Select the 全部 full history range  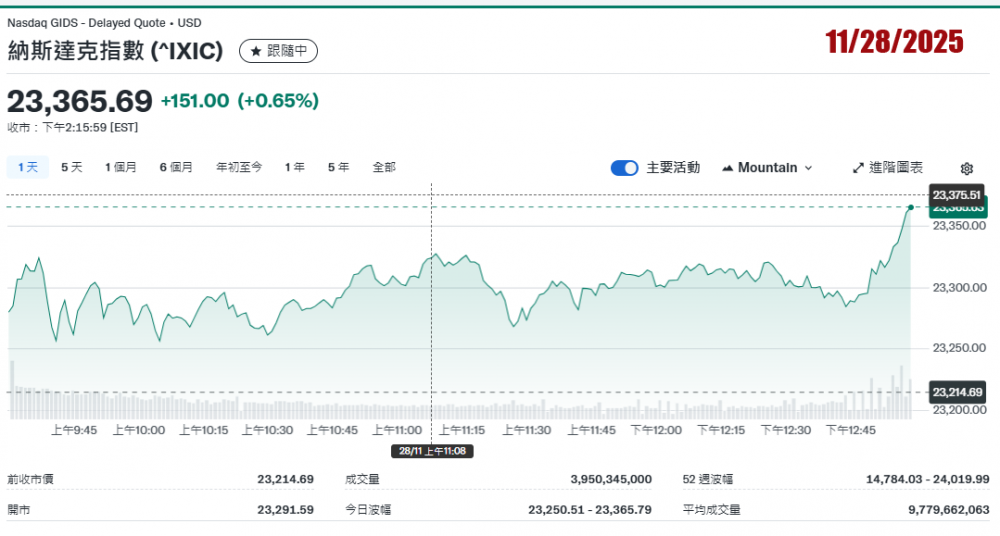coord(384,168)
